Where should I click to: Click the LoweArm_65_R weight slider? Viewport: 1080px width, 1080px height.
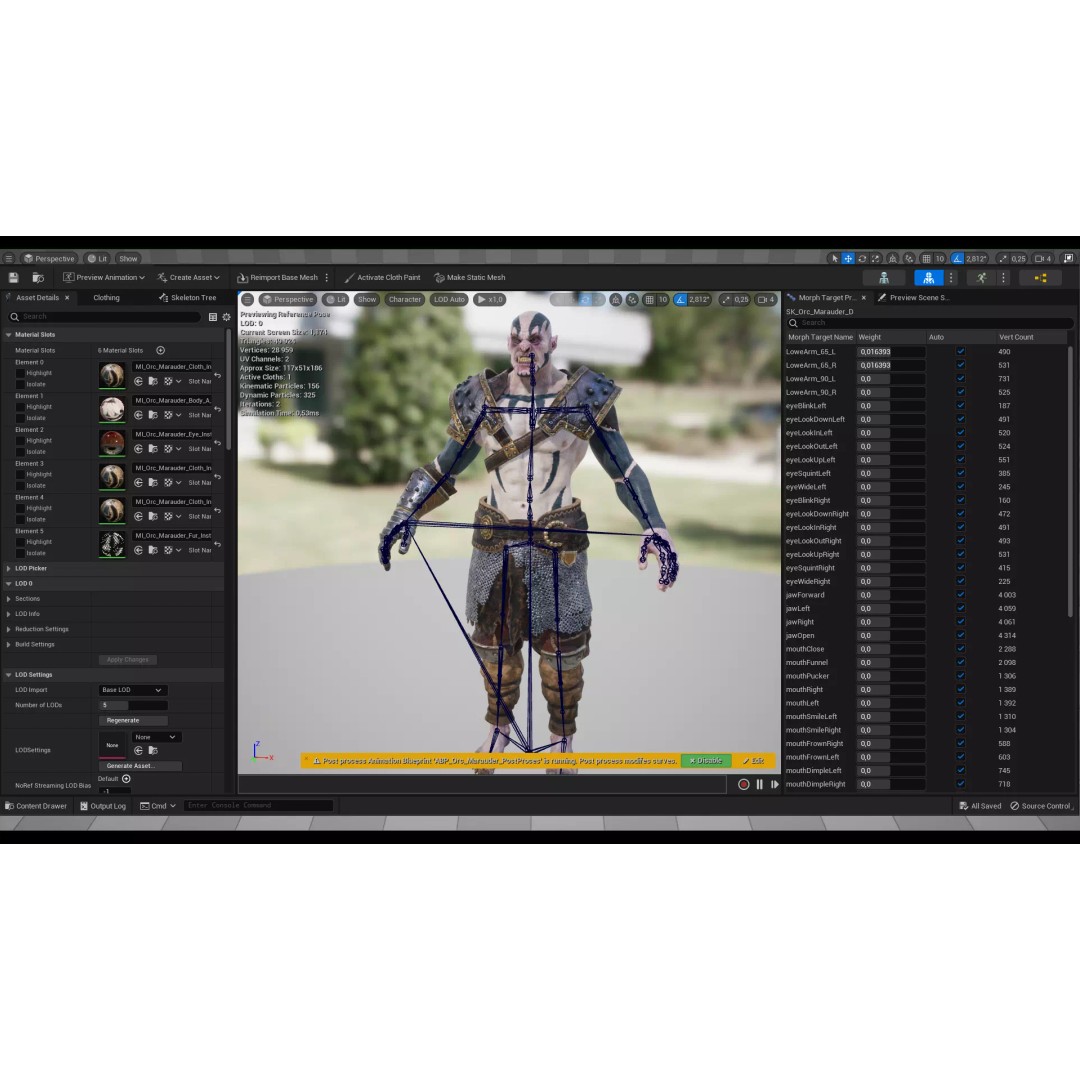891,365
